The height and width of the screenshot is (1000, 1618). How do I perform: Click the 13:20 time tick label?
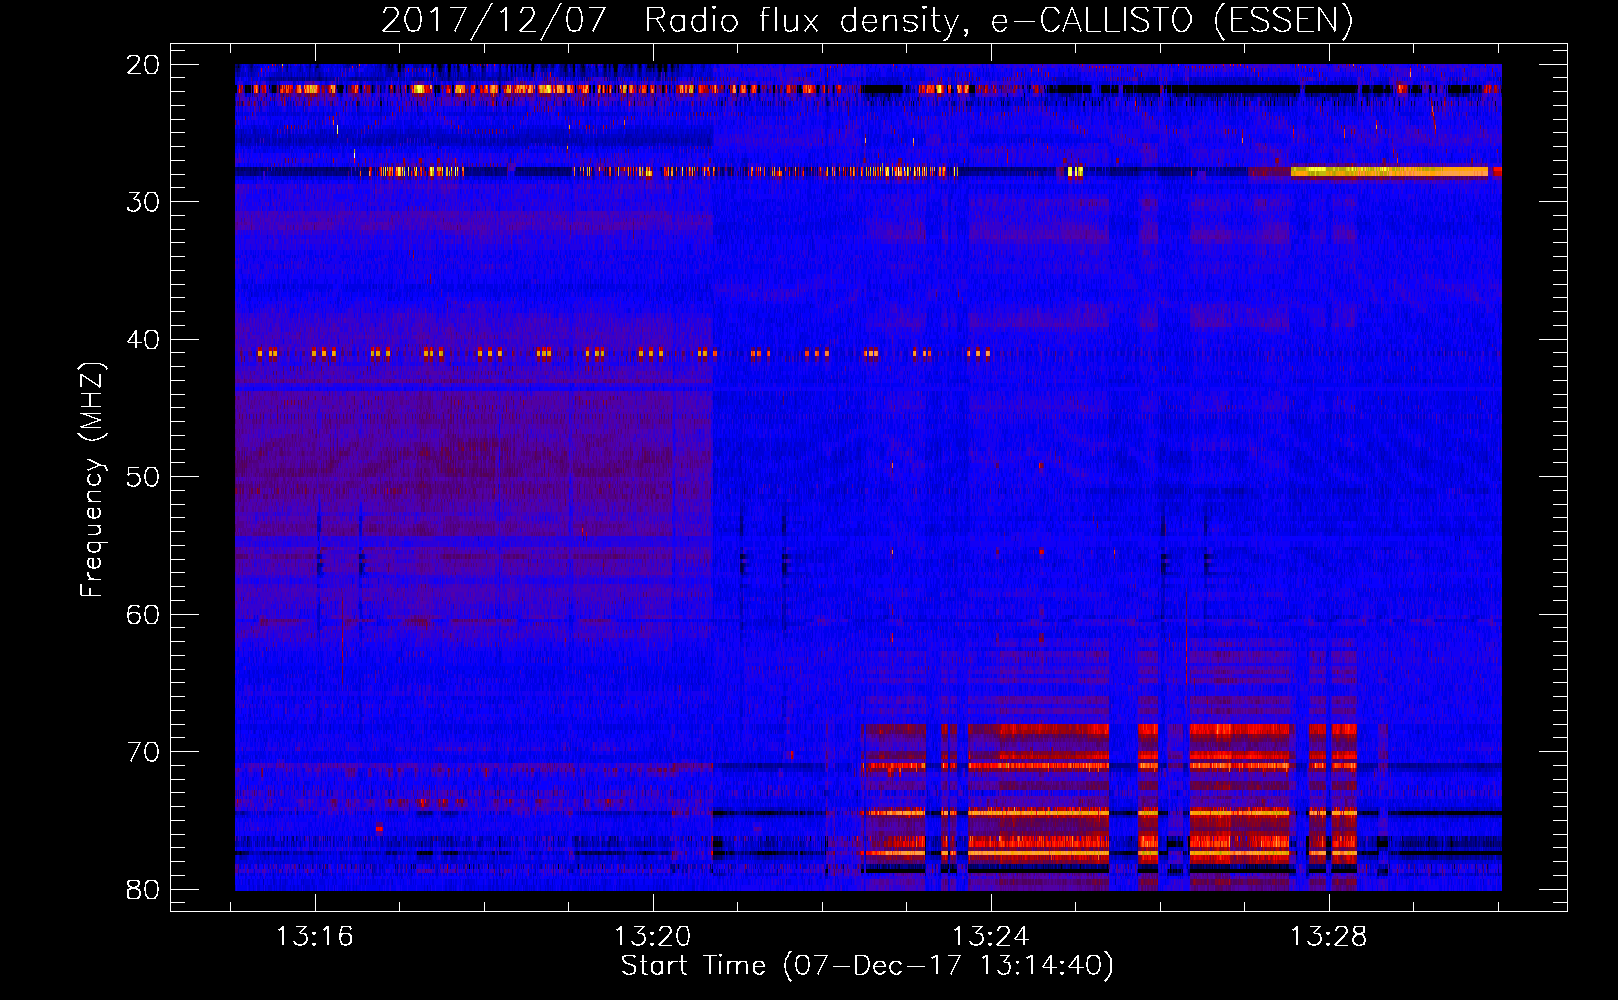pos(653,937)
